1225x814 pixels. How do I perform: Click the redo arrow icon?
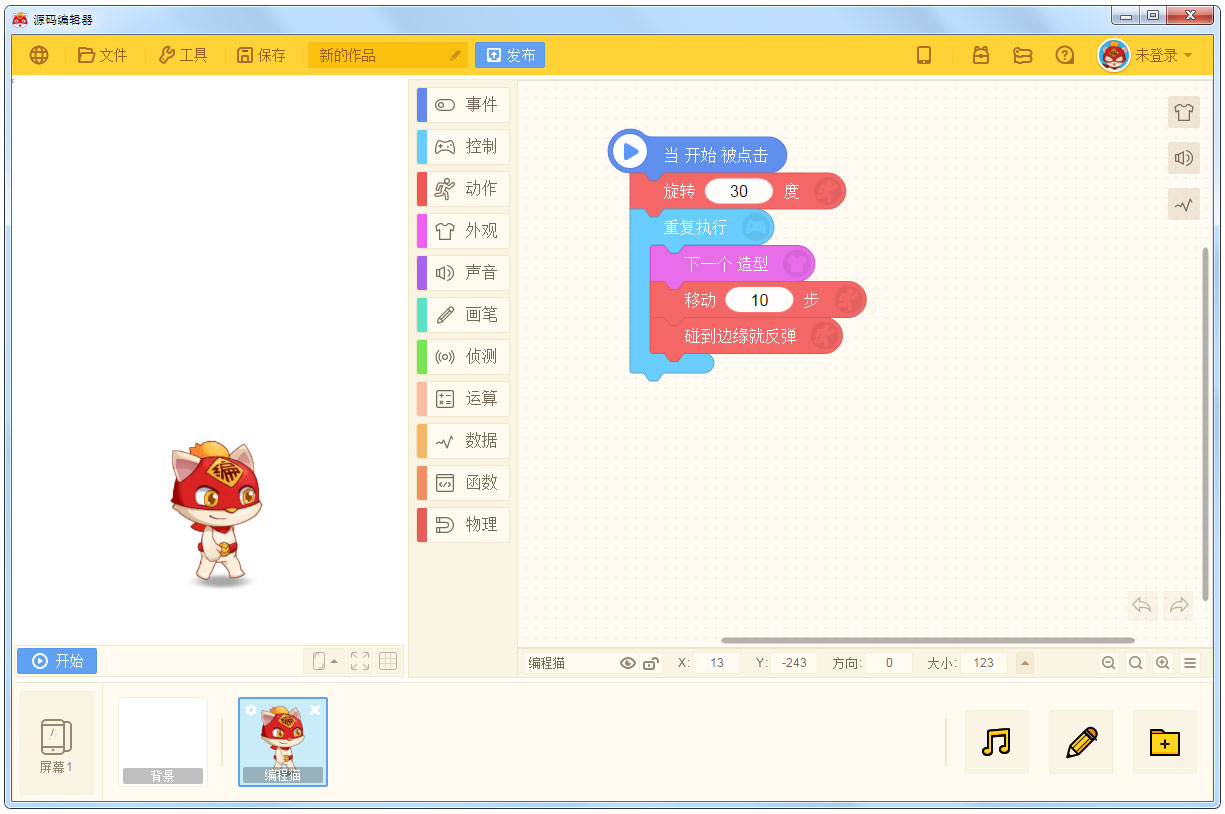pos(1179,605)
